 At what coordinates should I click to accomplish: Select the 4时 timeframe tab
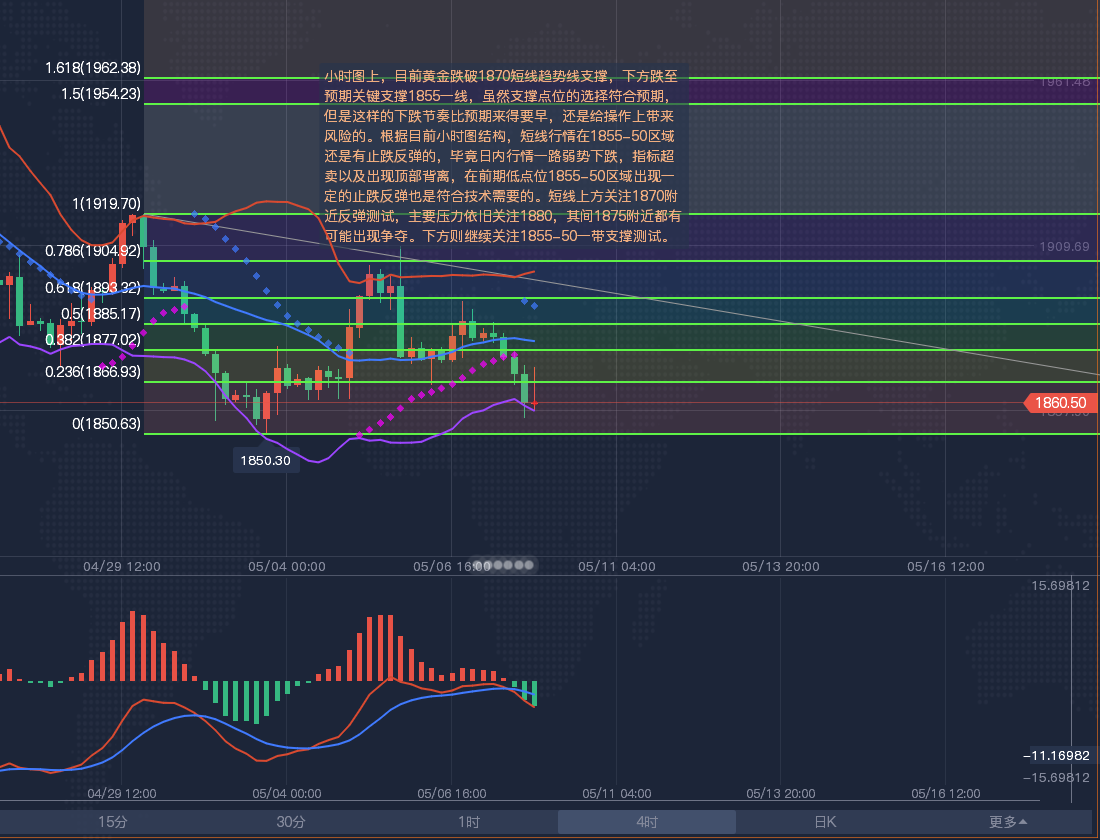(646, 822)
